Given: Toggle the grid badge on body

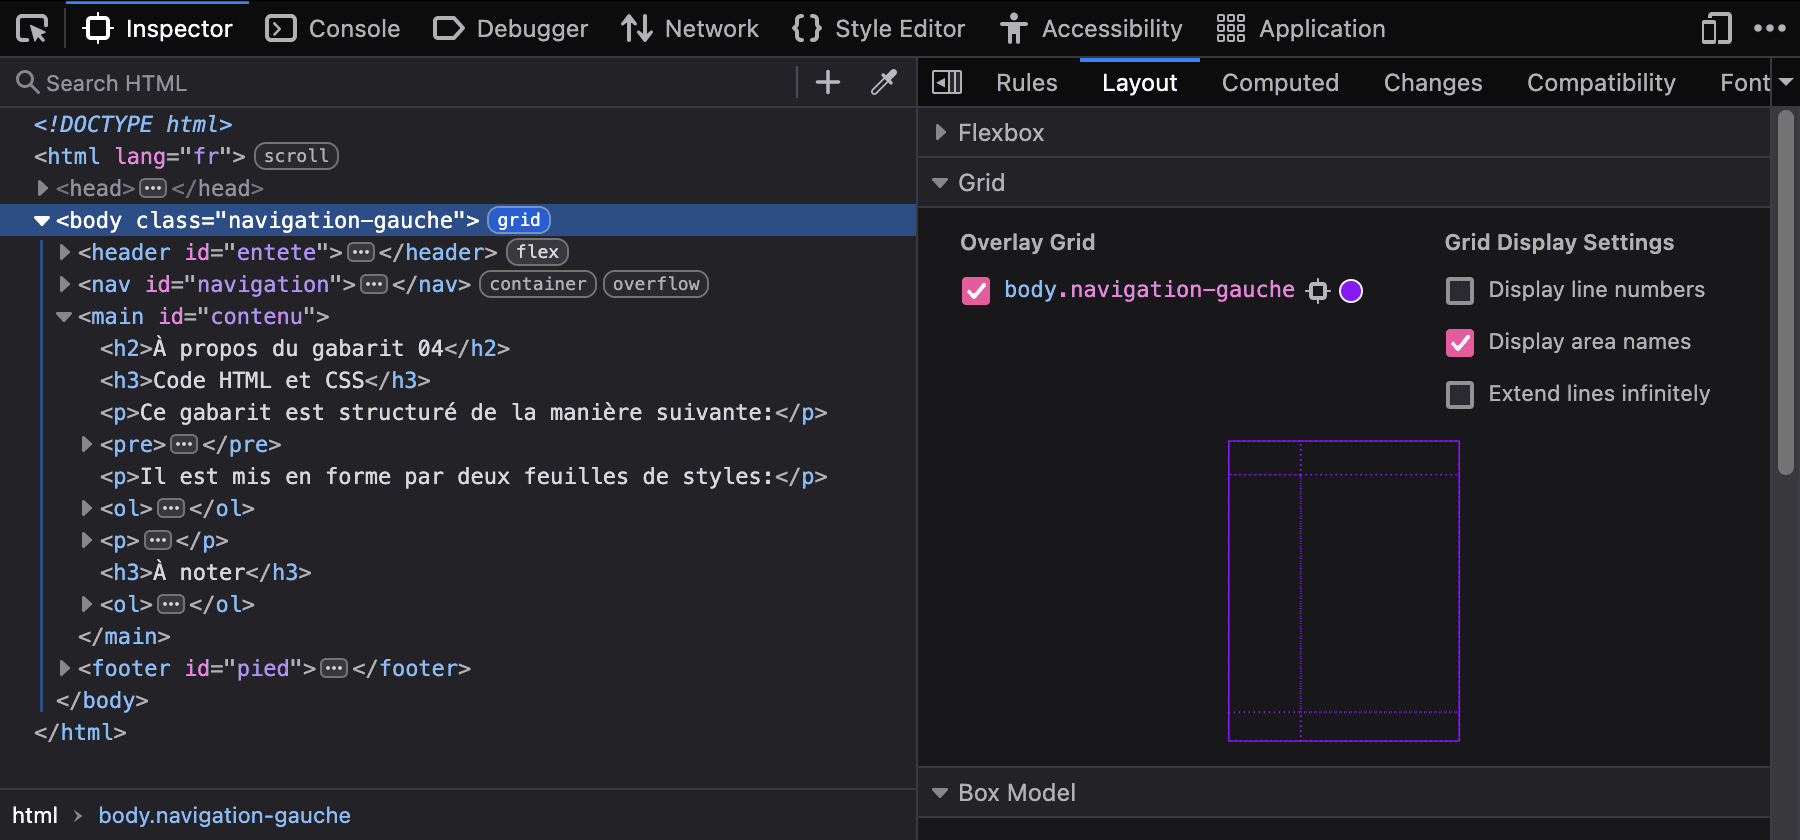Looking at the screenshot, I should pyautogui.click(x=519, y=220).
